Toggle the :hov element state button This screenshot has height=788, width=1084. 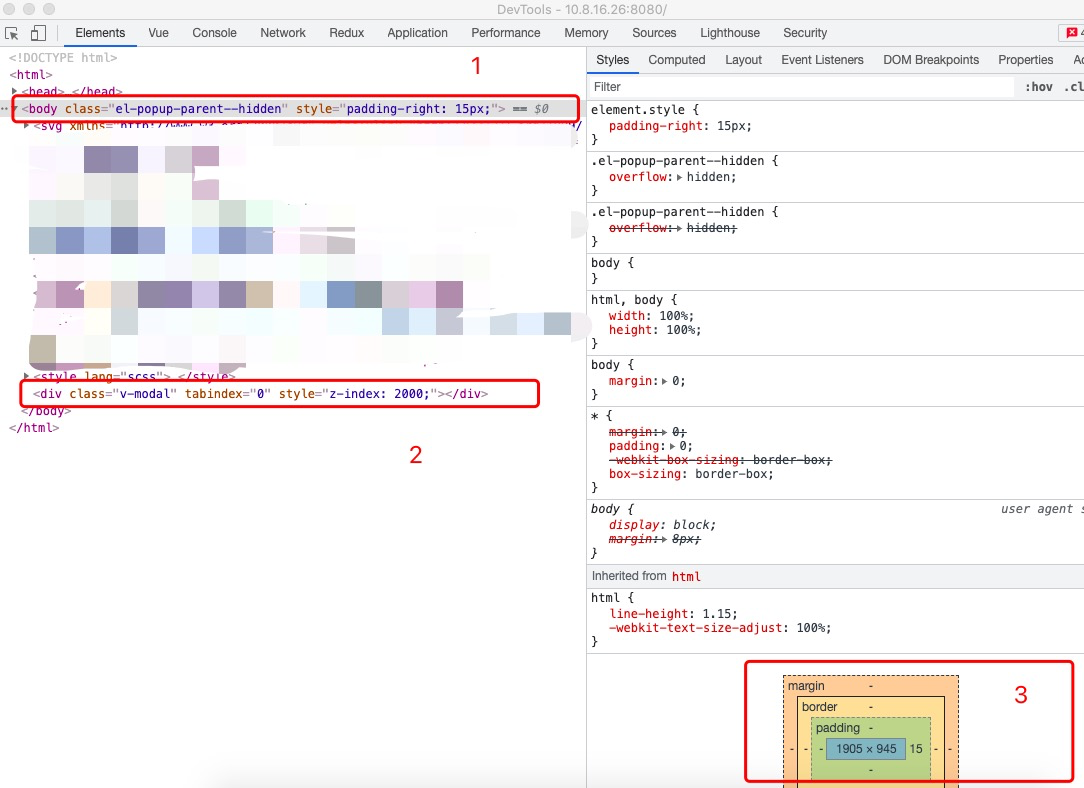pyautogui.click(x=1038, y=87)
